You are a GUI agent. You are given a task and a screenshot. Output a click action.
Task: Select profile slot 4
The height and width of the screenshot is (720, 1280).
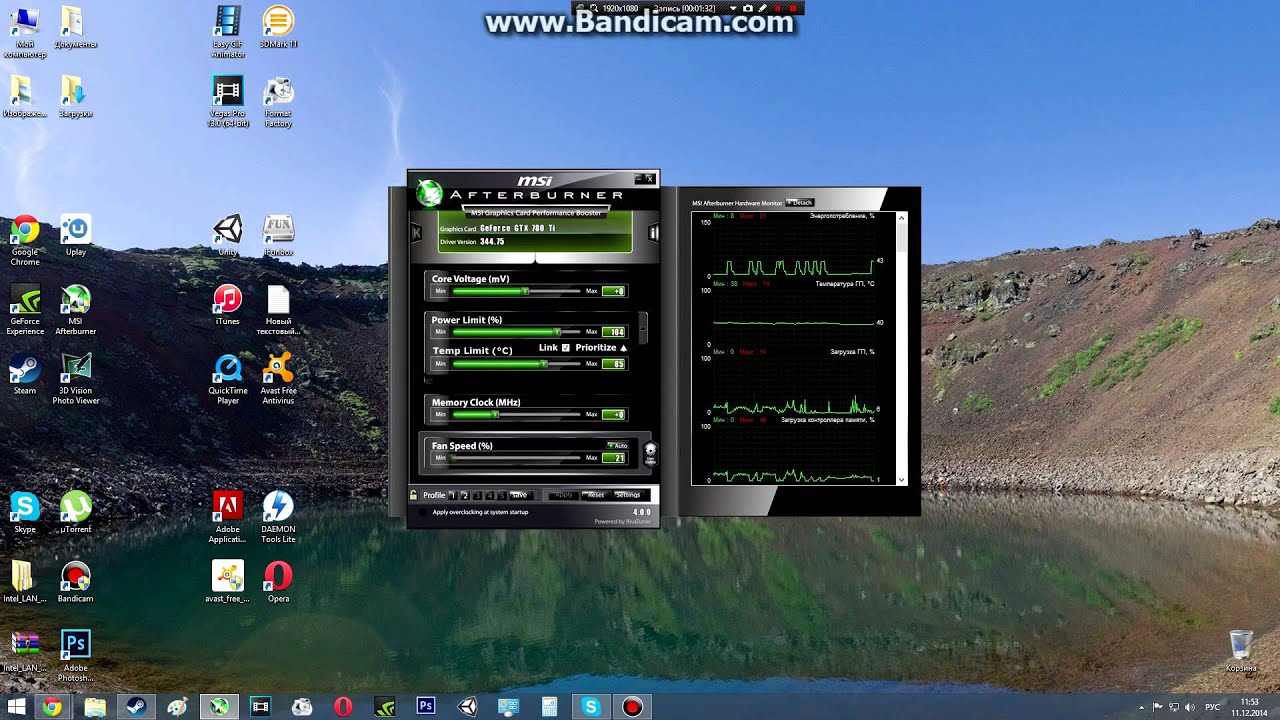coord(490,495)
